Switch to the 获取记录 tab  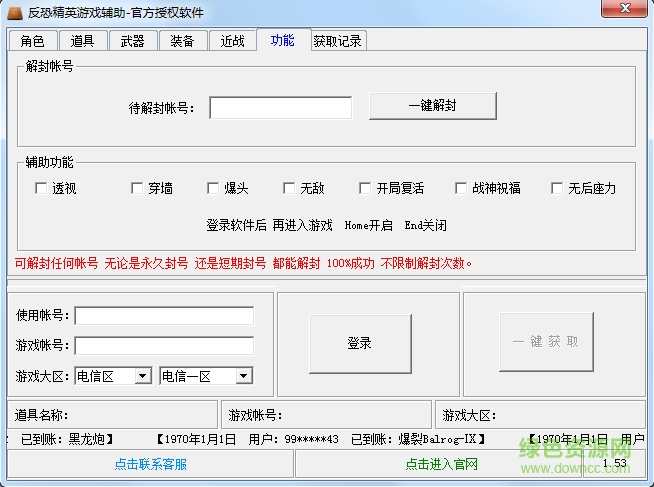(x=338, y=41)
